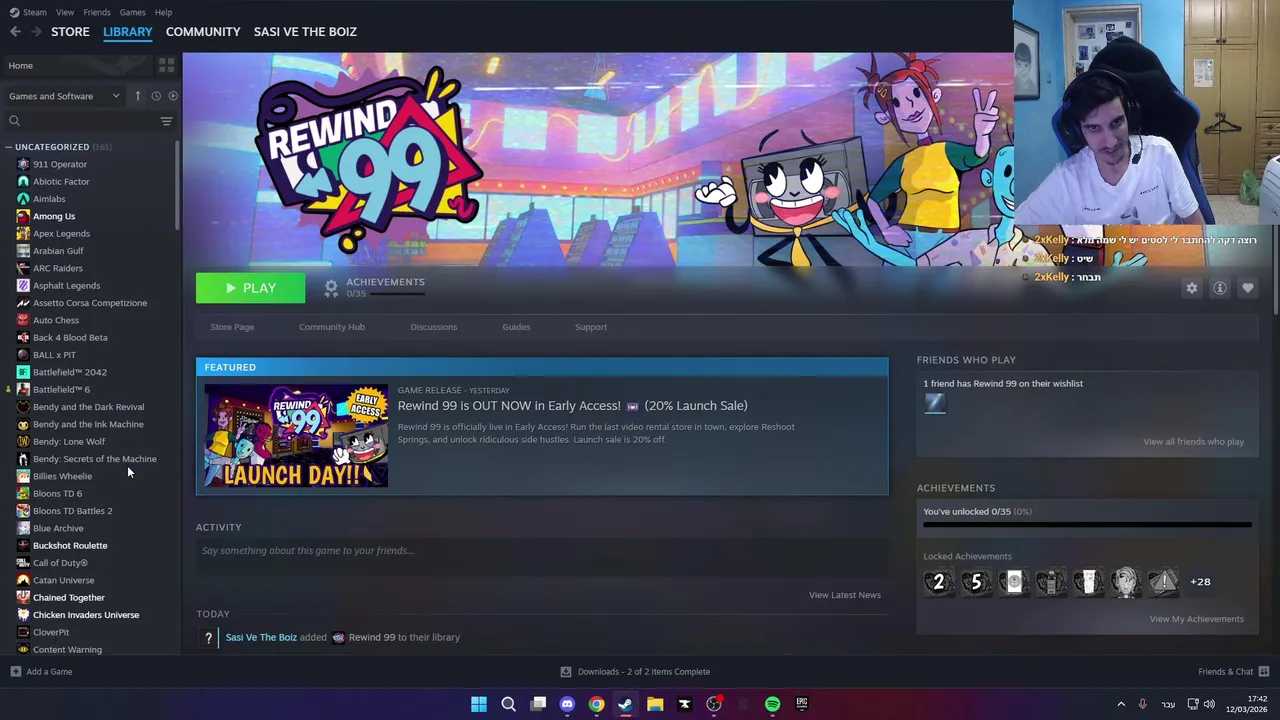1280x720 pixels.
Task: Go back using the left arrow
Action: (15, 32)
